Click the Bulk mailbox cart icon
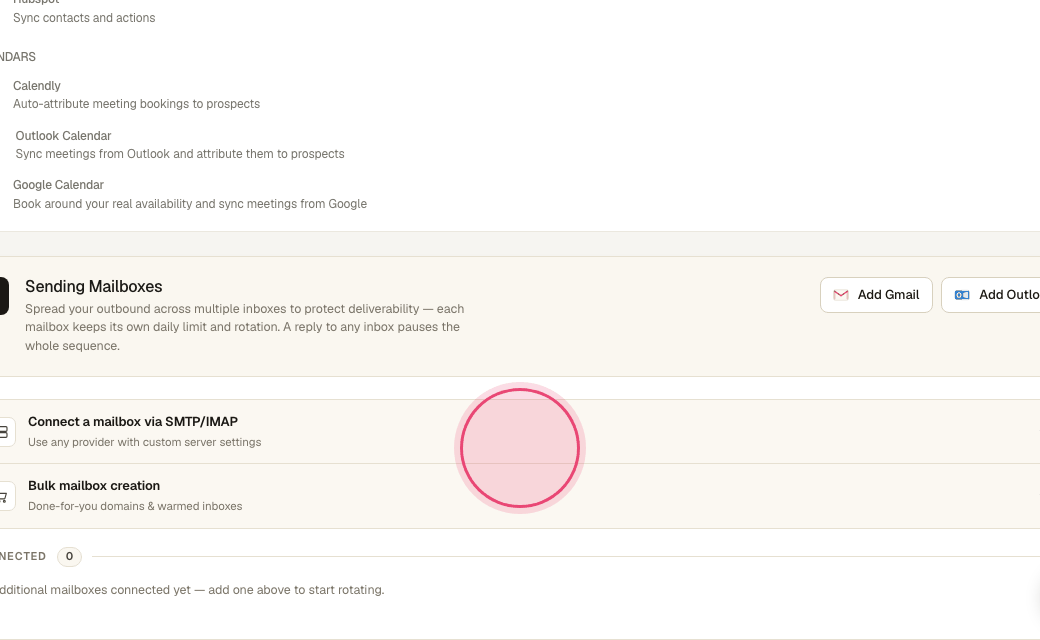Image resolution: width=1040 pixels, height=640 pixels. [x=4, y=497]
